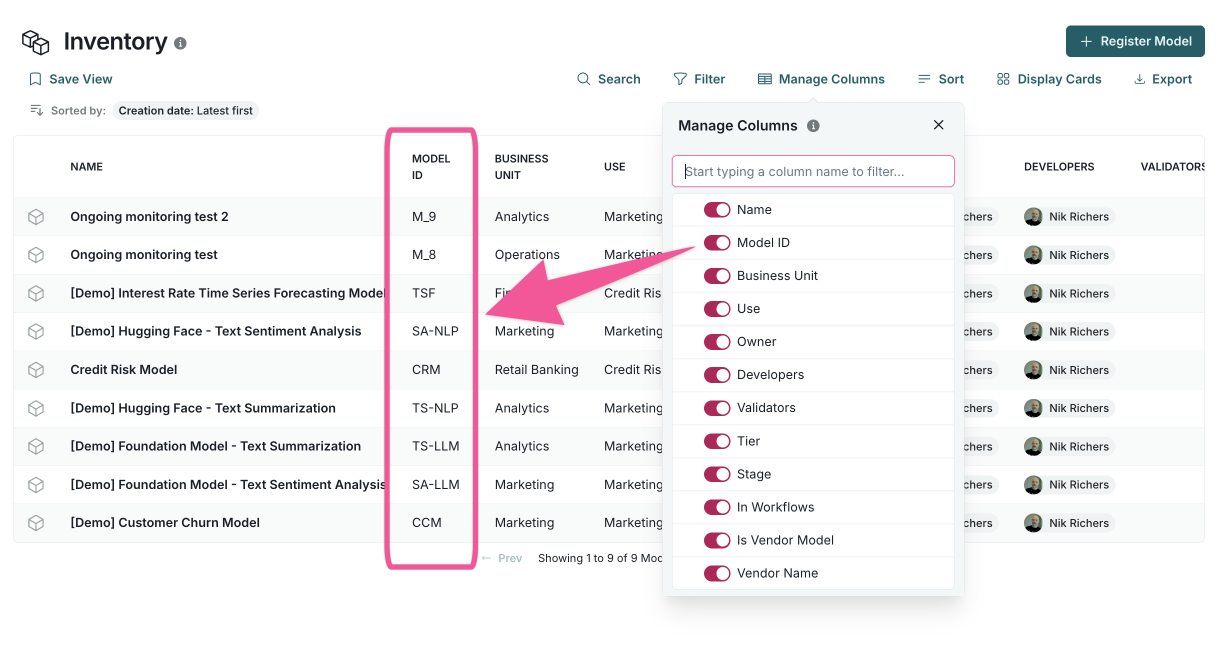Click the info icon next to Inventory title
Viewport: 1223px width, 645px height.
click(181, 42)
